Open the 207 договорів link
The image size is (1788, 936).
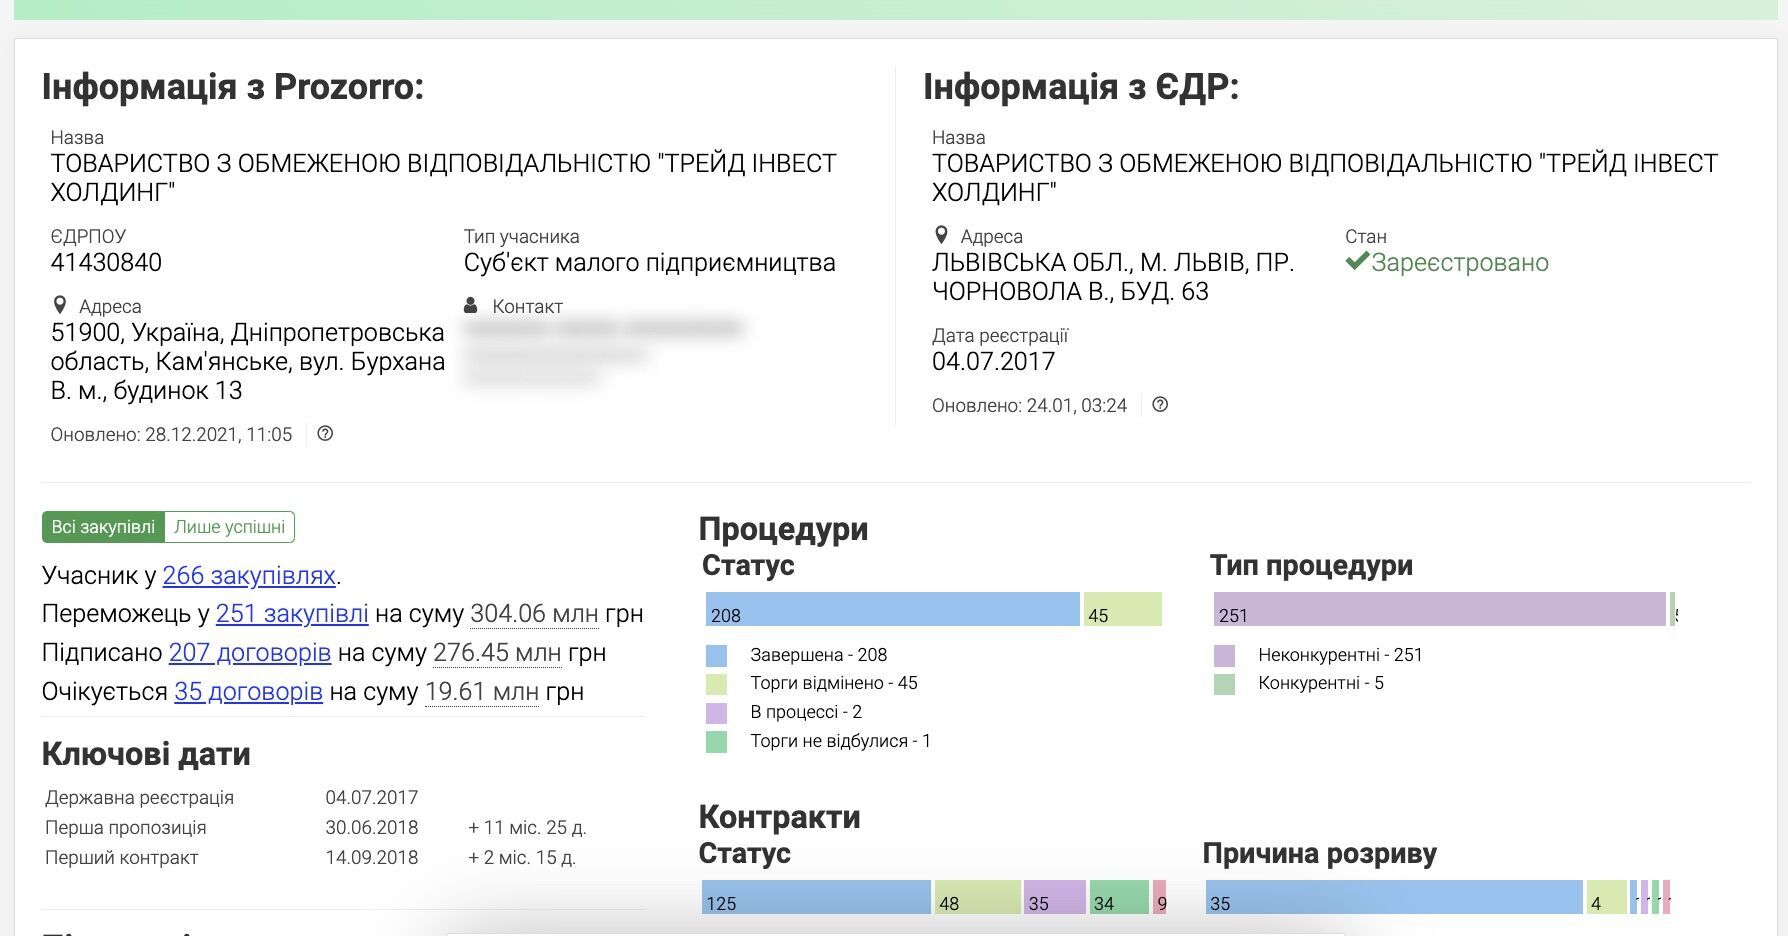pos(250,652)
